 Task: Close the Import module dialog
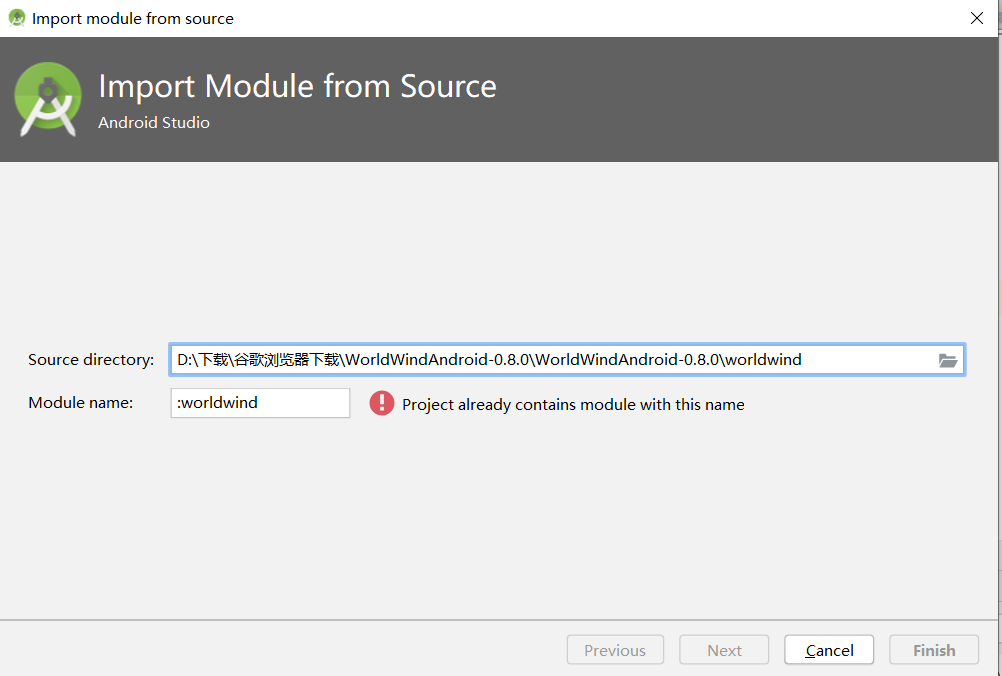pyautogui.click(x=976, y=17)
